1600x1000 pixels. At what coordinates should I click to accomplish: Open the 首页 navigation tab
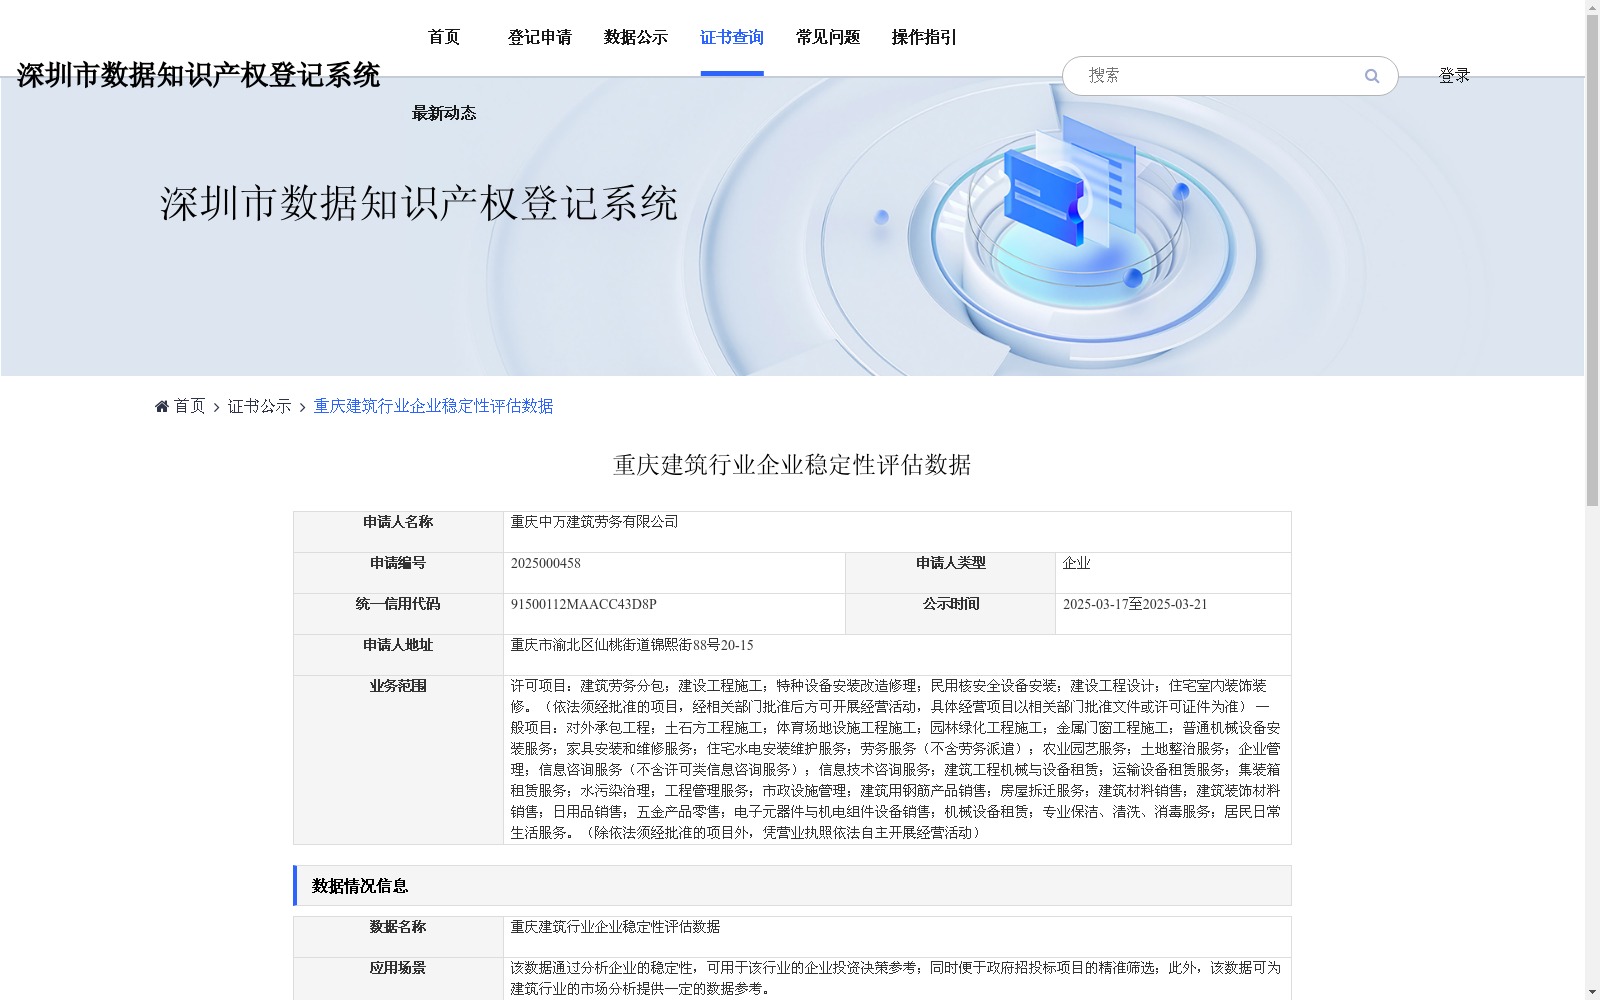coord(444,37)
